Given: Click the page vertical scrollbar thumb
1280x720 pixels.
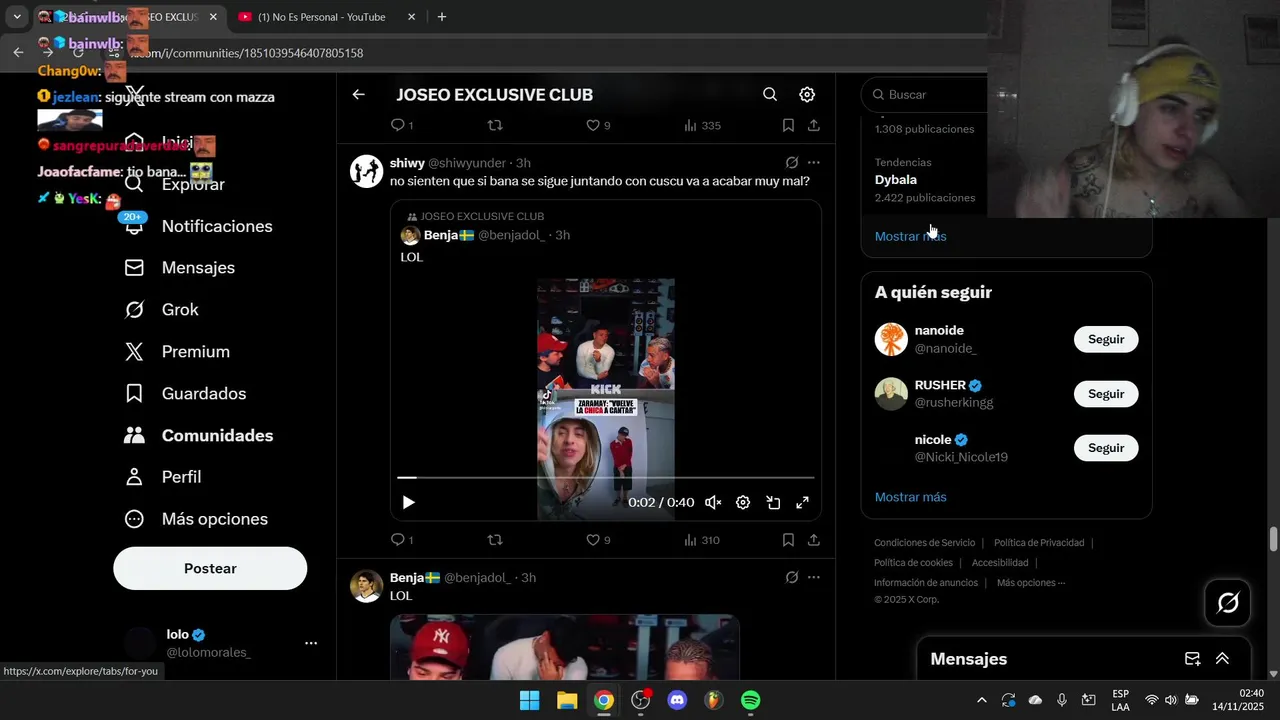Looking at the screenshot, I should pyautogui.click(x=1273, y=539).
